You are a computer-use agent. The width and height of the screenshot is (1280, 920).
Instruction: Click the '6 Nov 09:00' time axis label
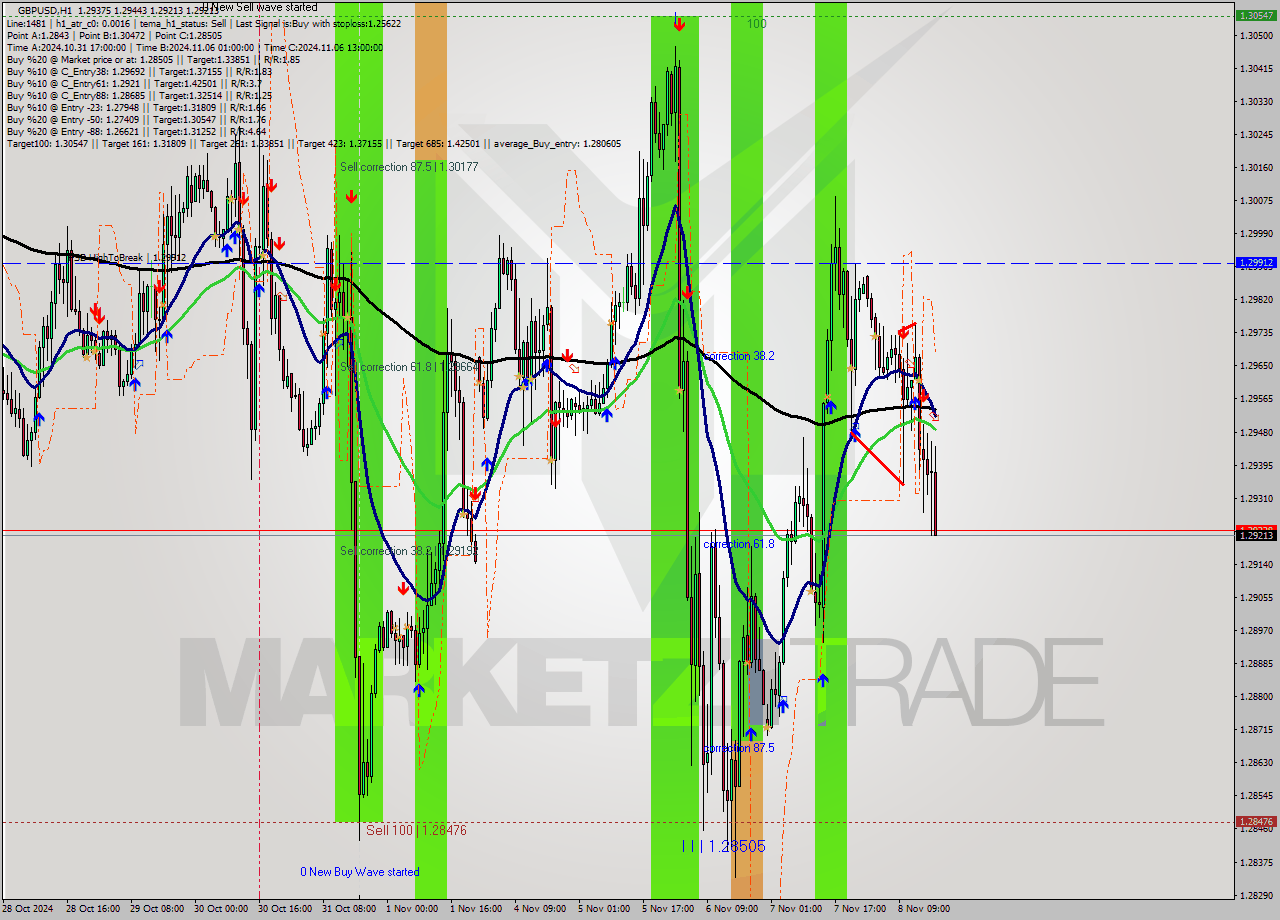coord(732,909)
